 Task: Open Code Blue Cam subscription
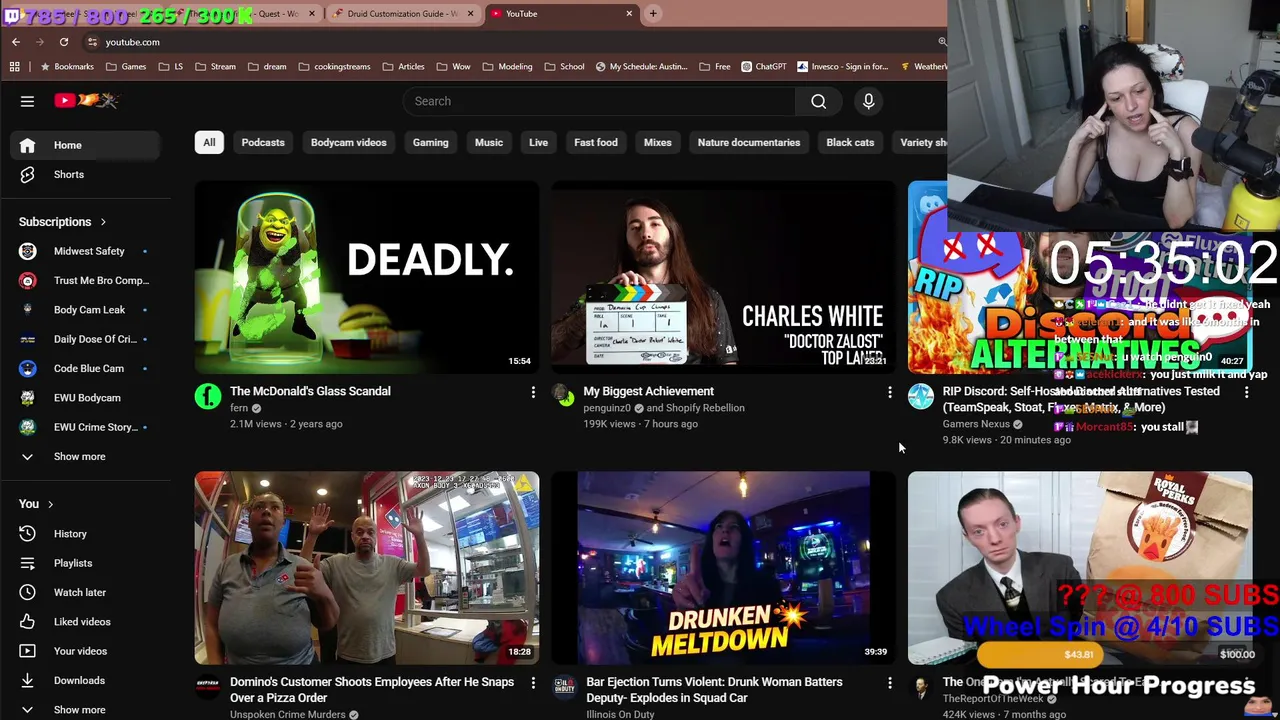pos(85,368)
